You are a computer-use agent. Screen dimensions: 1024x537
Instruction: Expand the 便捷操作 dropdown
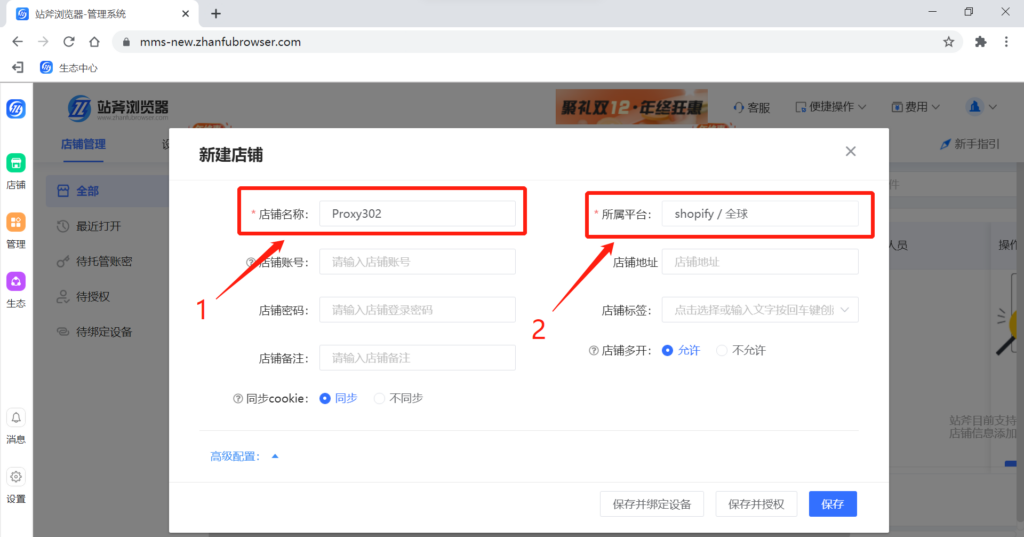(831, 106)
